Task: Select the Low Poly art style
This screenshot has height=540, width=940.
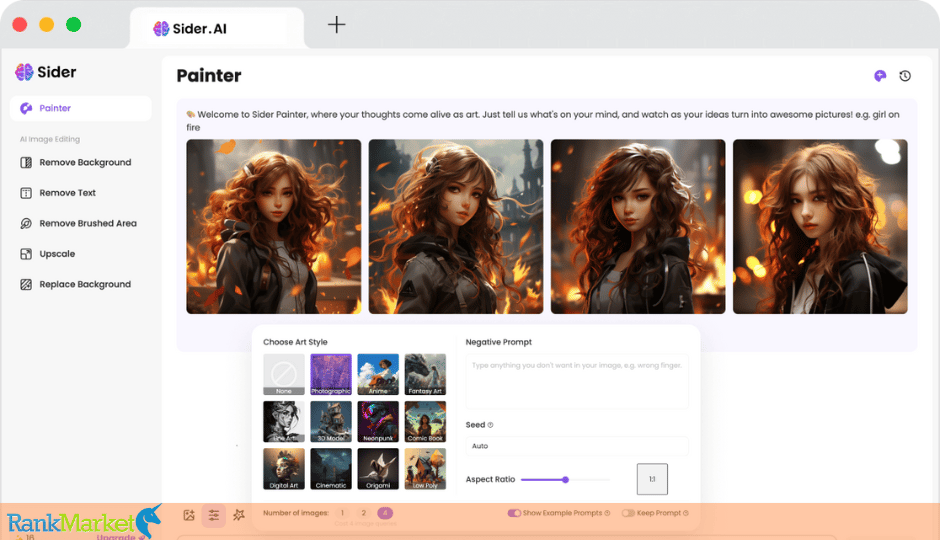Action: (x=425, y=469)
